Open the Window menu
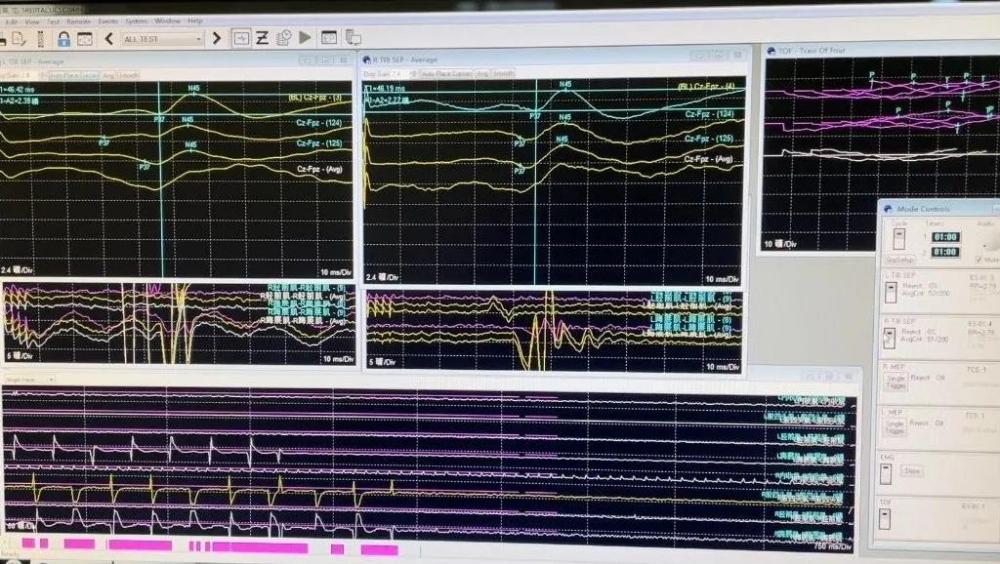 coord(167,20)
